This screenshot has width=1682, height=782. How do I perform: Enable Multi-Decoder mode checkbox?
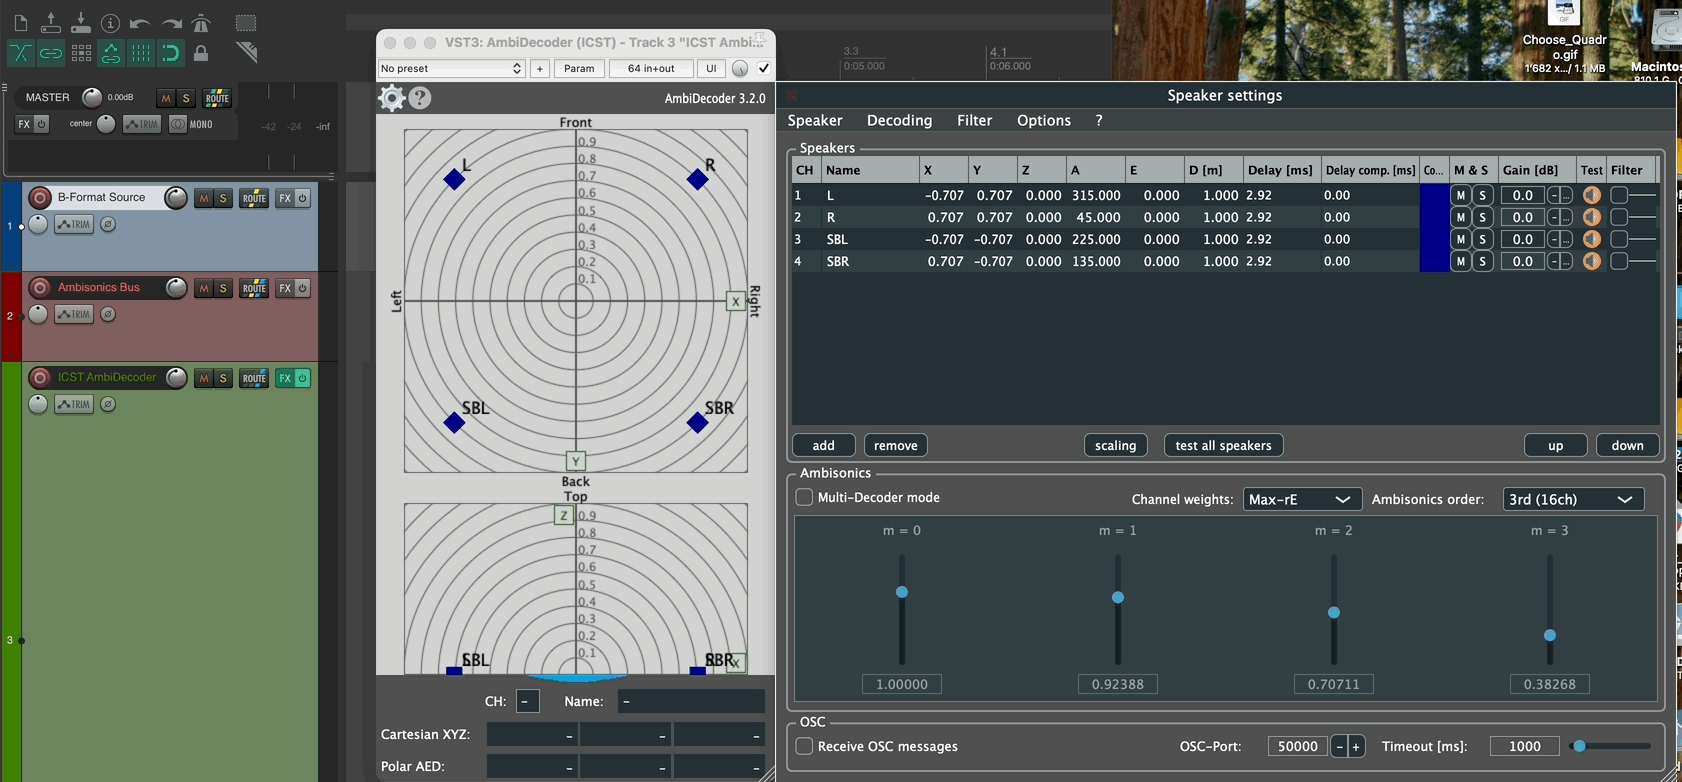click(x=804, y=497)
